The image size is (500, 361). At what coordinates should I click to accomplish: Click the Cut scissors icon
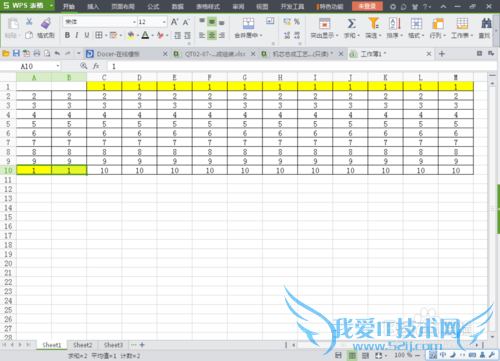pyautogui.click(x=29, y=22)
